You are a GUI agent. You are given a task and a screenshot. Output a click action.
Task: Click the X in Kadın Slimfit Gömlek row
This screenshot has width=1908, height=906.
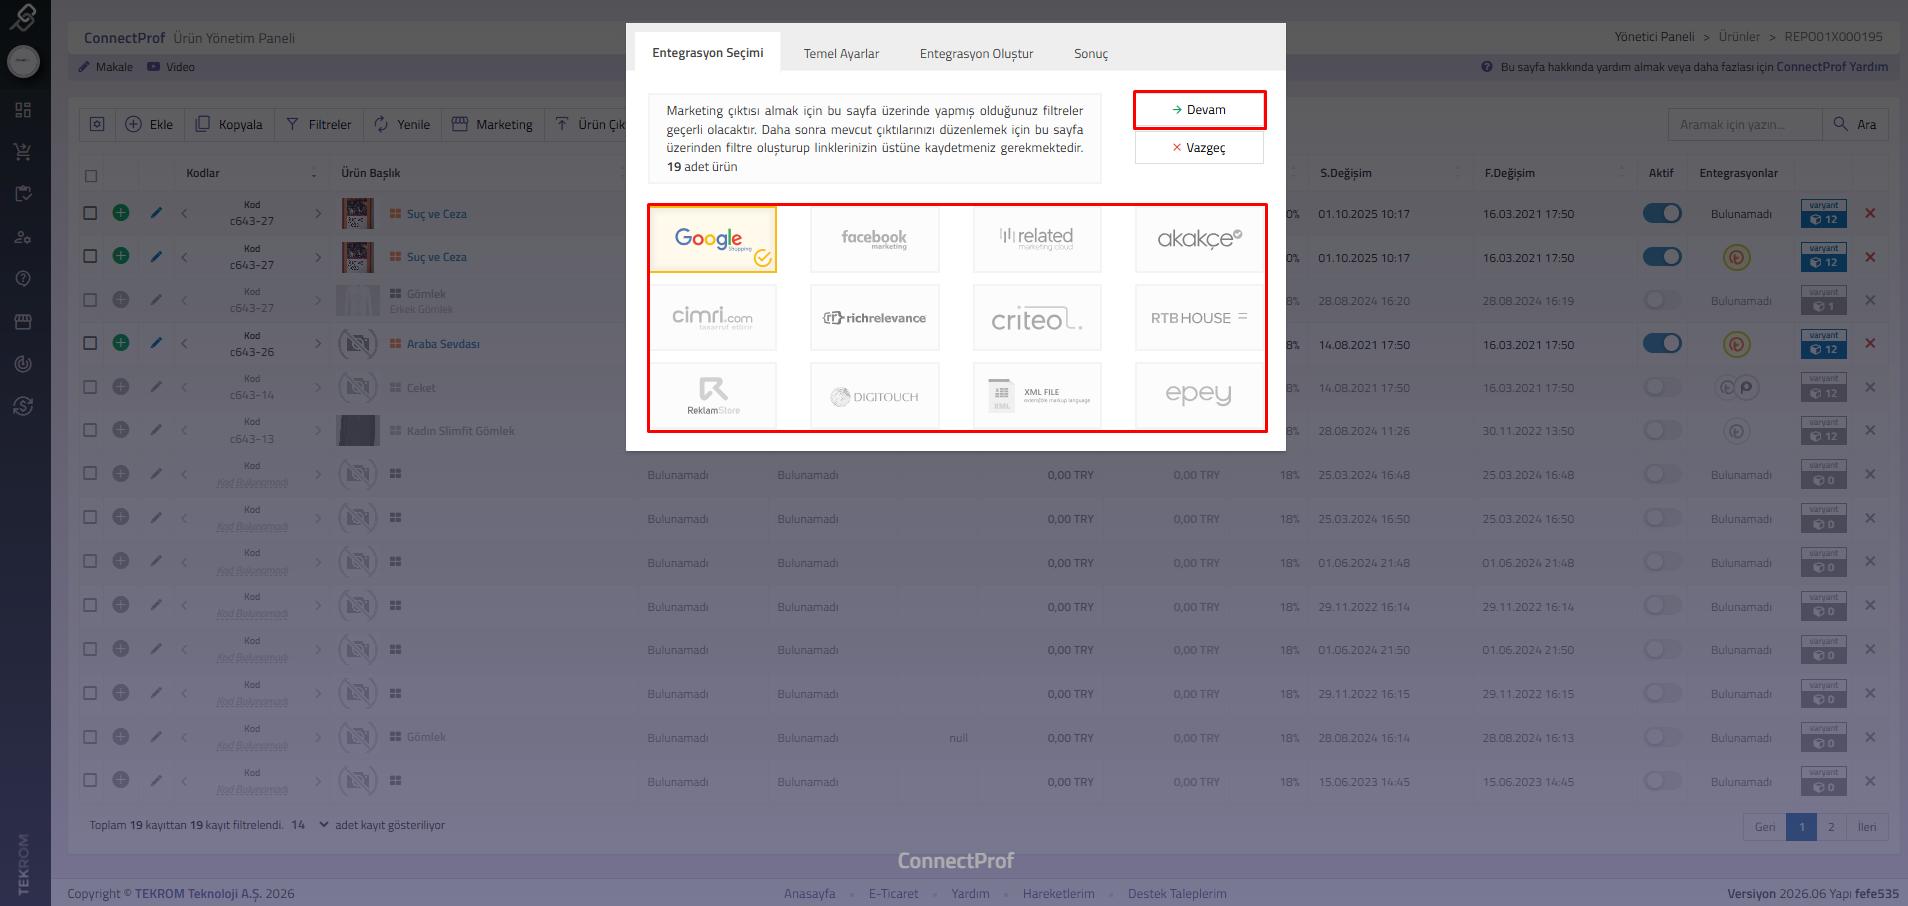(x=1870, y=430)
